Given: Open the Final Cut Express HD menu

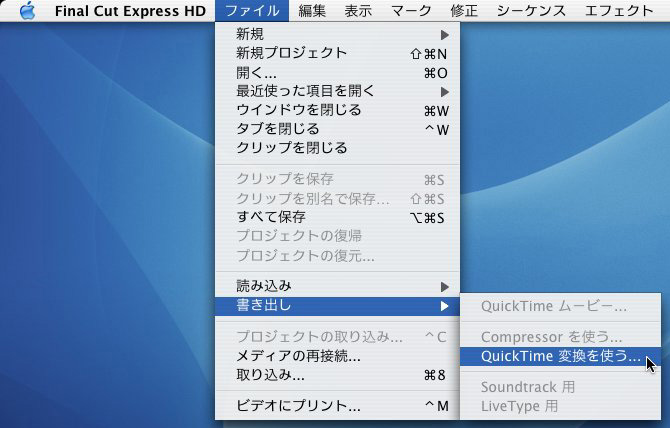Looking at the screenshot, I should 129,11.
